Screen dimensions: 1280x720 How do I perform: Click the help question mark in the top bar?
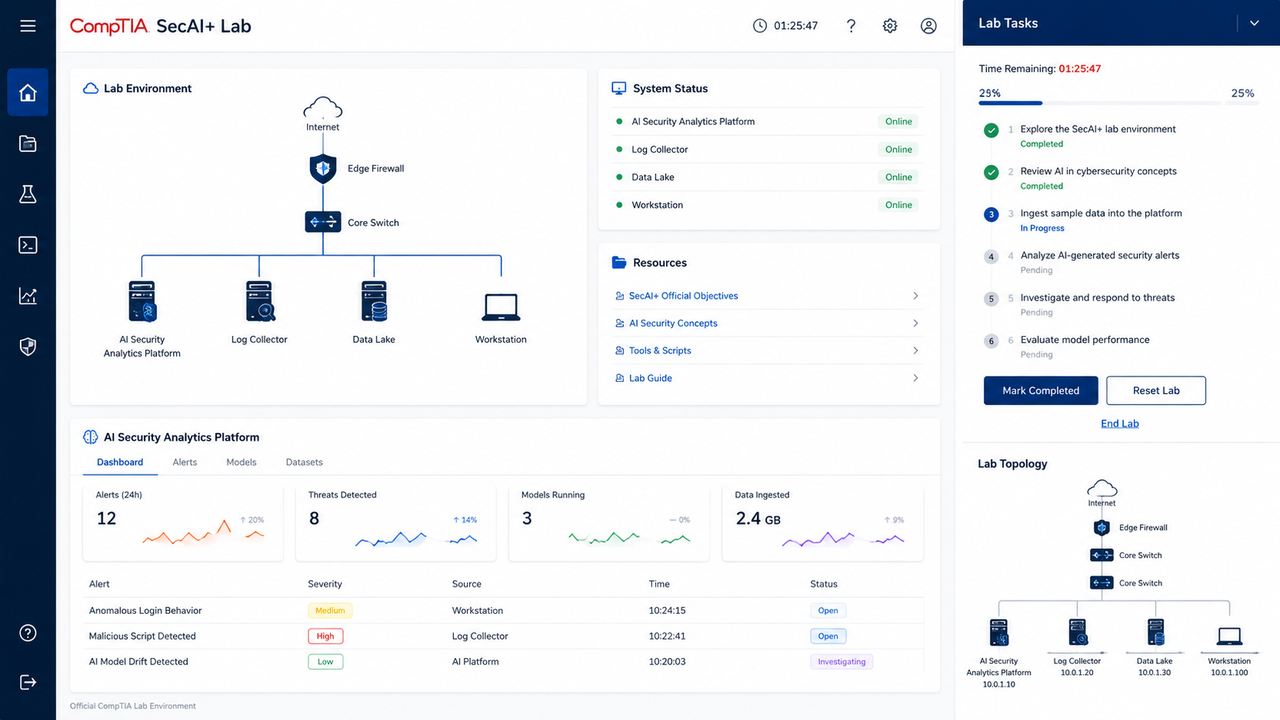[x=851, y=26]
